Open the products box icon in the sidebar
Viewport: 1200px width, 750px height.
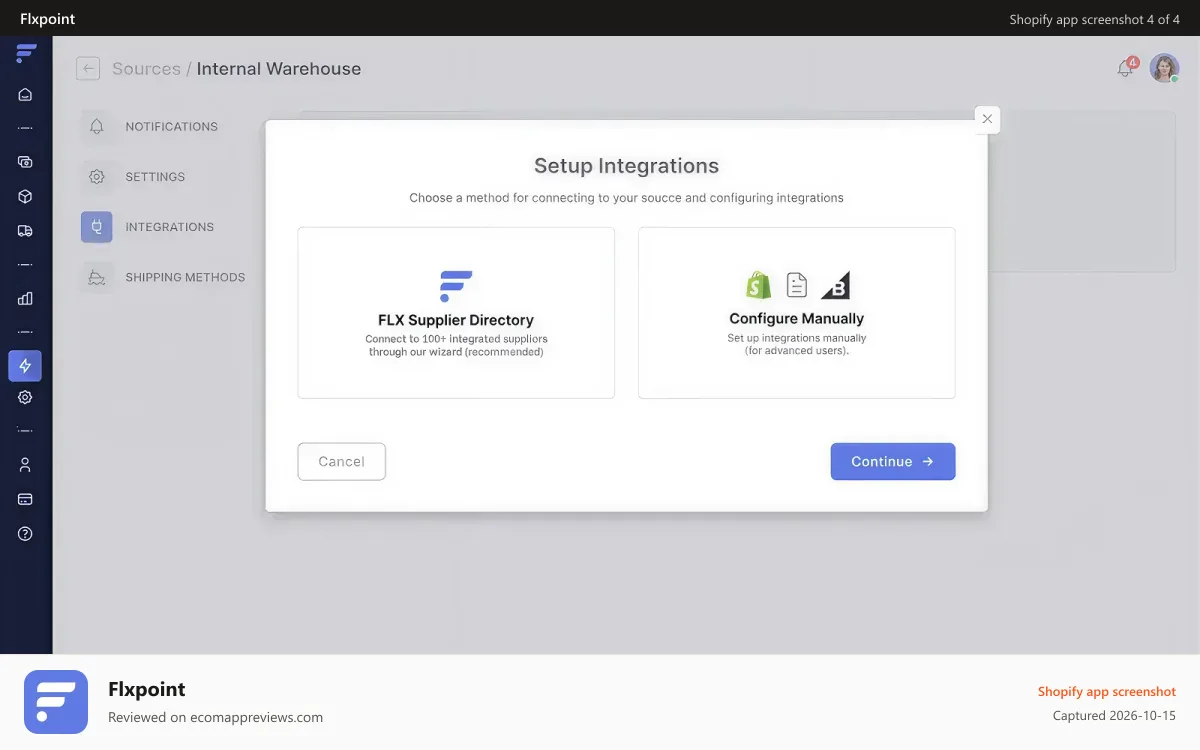coord(25,197)
